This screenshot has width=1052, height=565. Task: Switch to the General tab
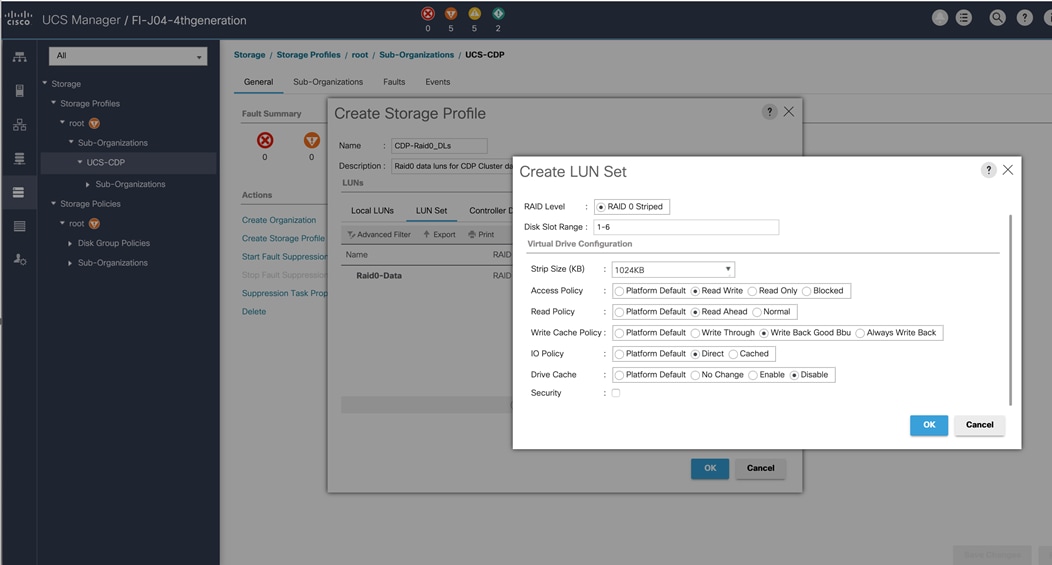click(x=258, y=82)
